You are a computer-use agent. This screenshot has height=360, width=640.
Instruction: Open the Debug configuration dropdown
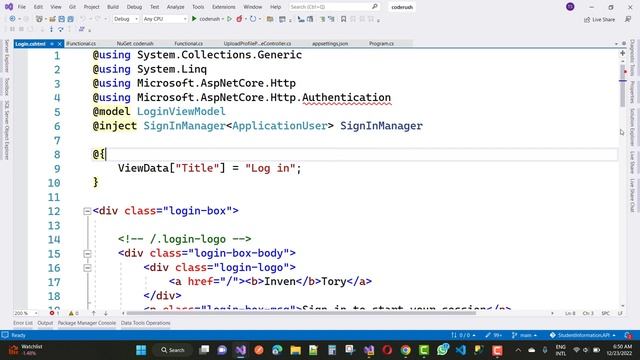coord(126,19)
